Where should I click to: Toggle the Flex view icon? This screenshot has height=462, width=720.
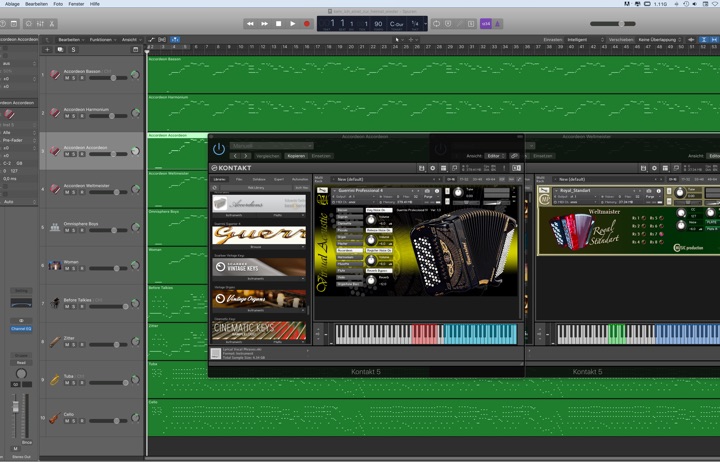click(162, 39)
